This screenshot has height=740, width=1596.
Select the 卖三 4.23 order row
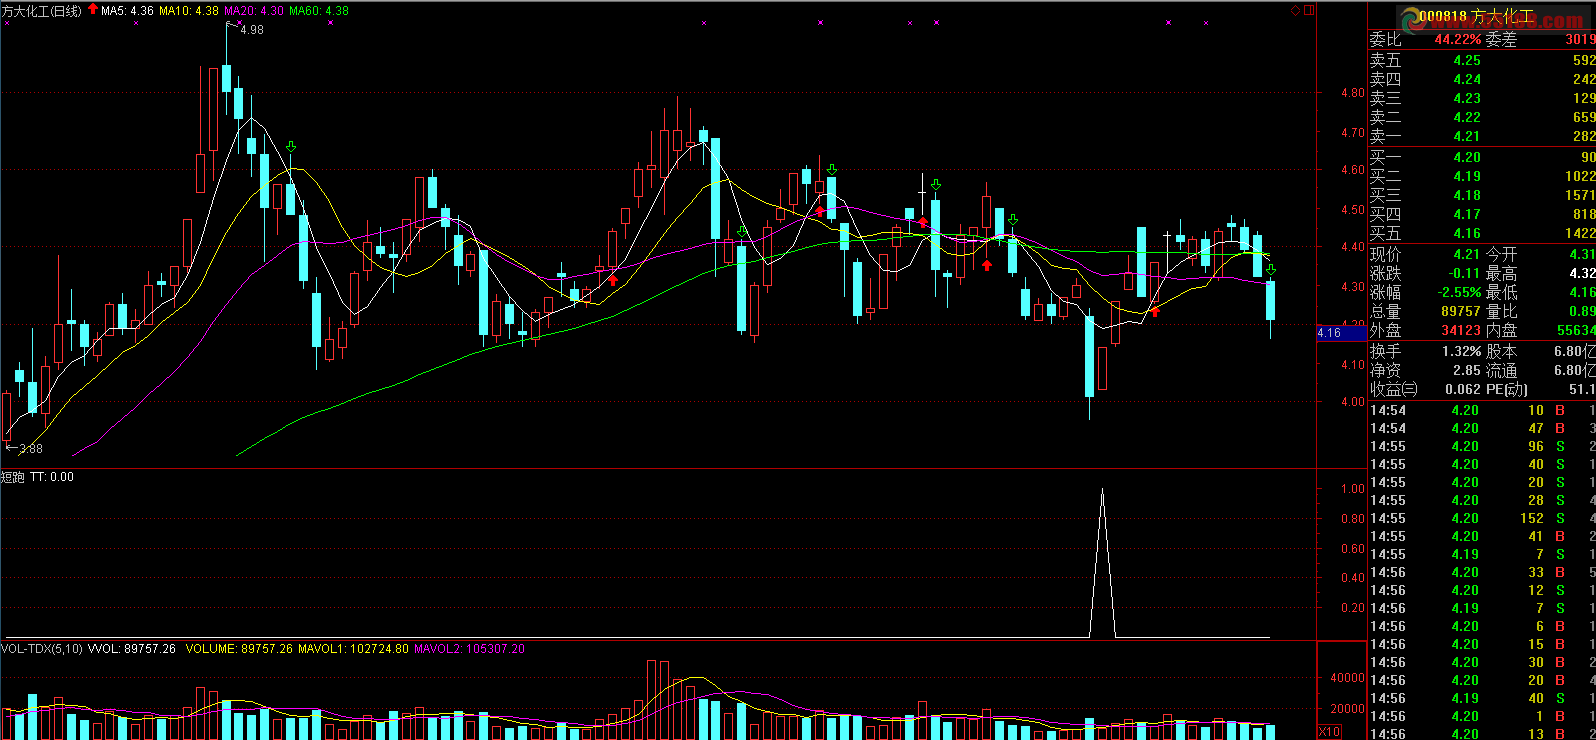click(1482, 98)
